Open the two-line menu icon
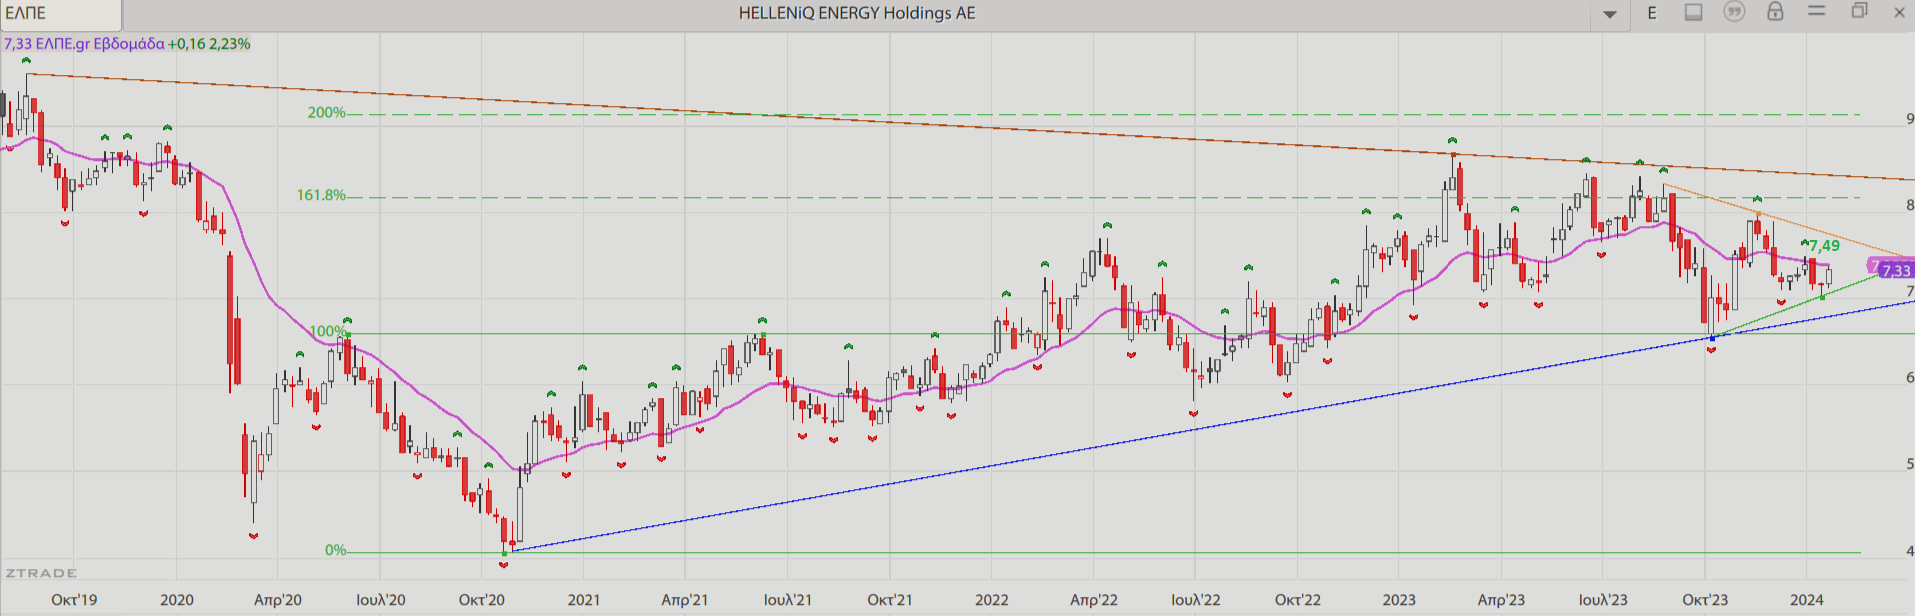 [x=1817, y=11]
